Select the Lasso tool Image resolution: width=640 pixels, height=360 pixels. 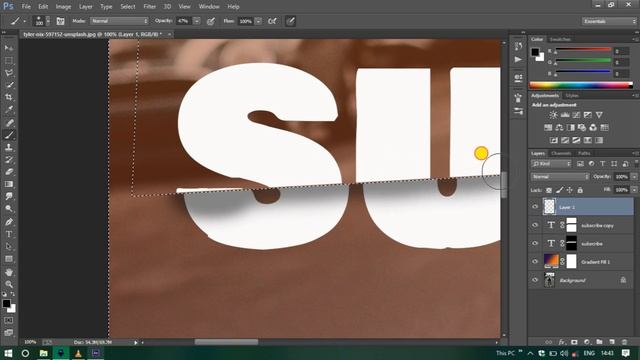pyautogui.click(x=9, y=73)
